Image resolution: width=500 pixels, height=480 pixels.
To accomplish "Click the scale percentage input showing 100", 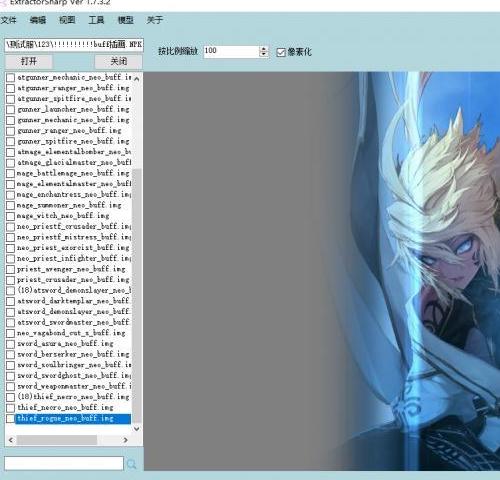I will (231, 51).
